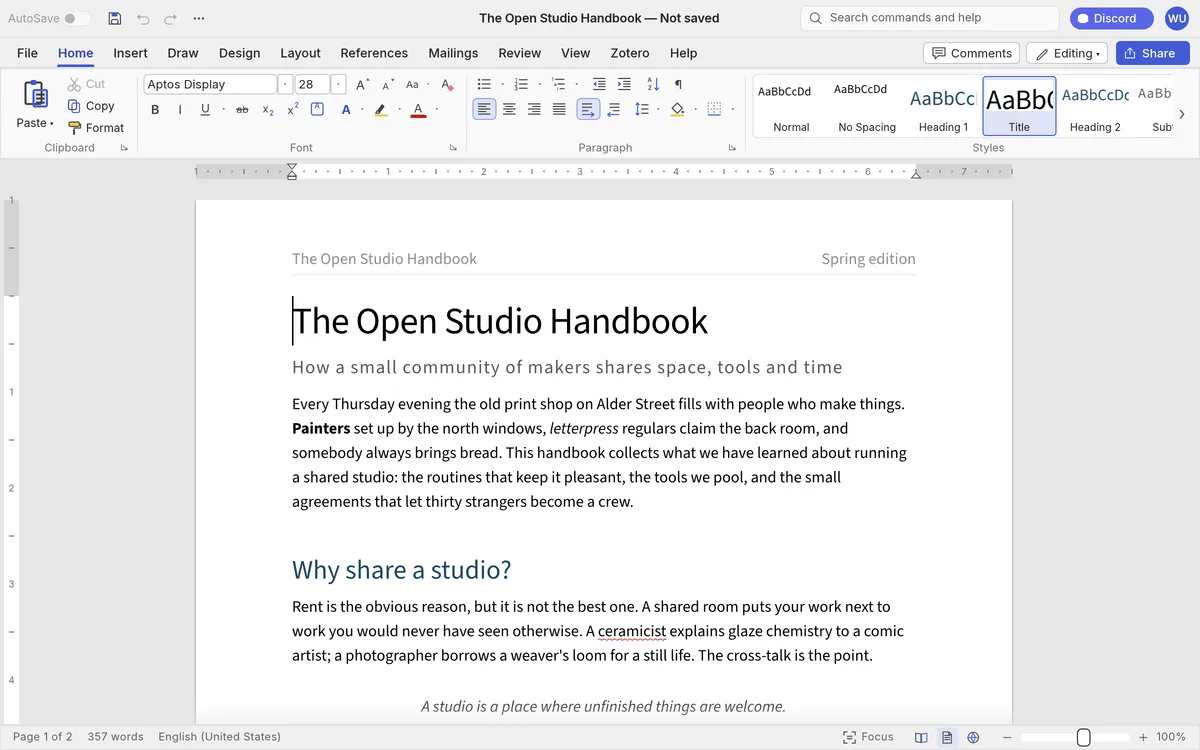
Task: Expand the Font dialog launcher
Action: click(x=453, y=148)
